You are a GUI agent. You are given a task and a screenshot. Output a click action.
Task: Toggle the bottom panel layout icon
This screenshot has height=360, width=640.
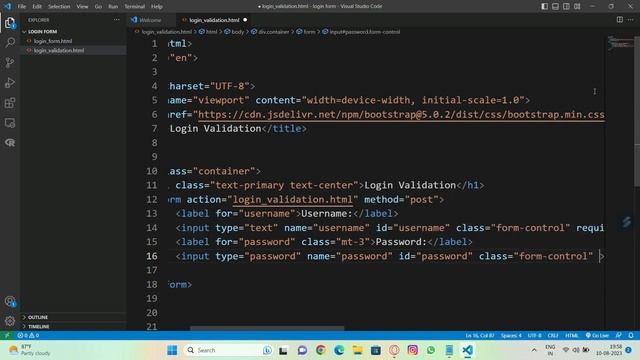point(556,6)
